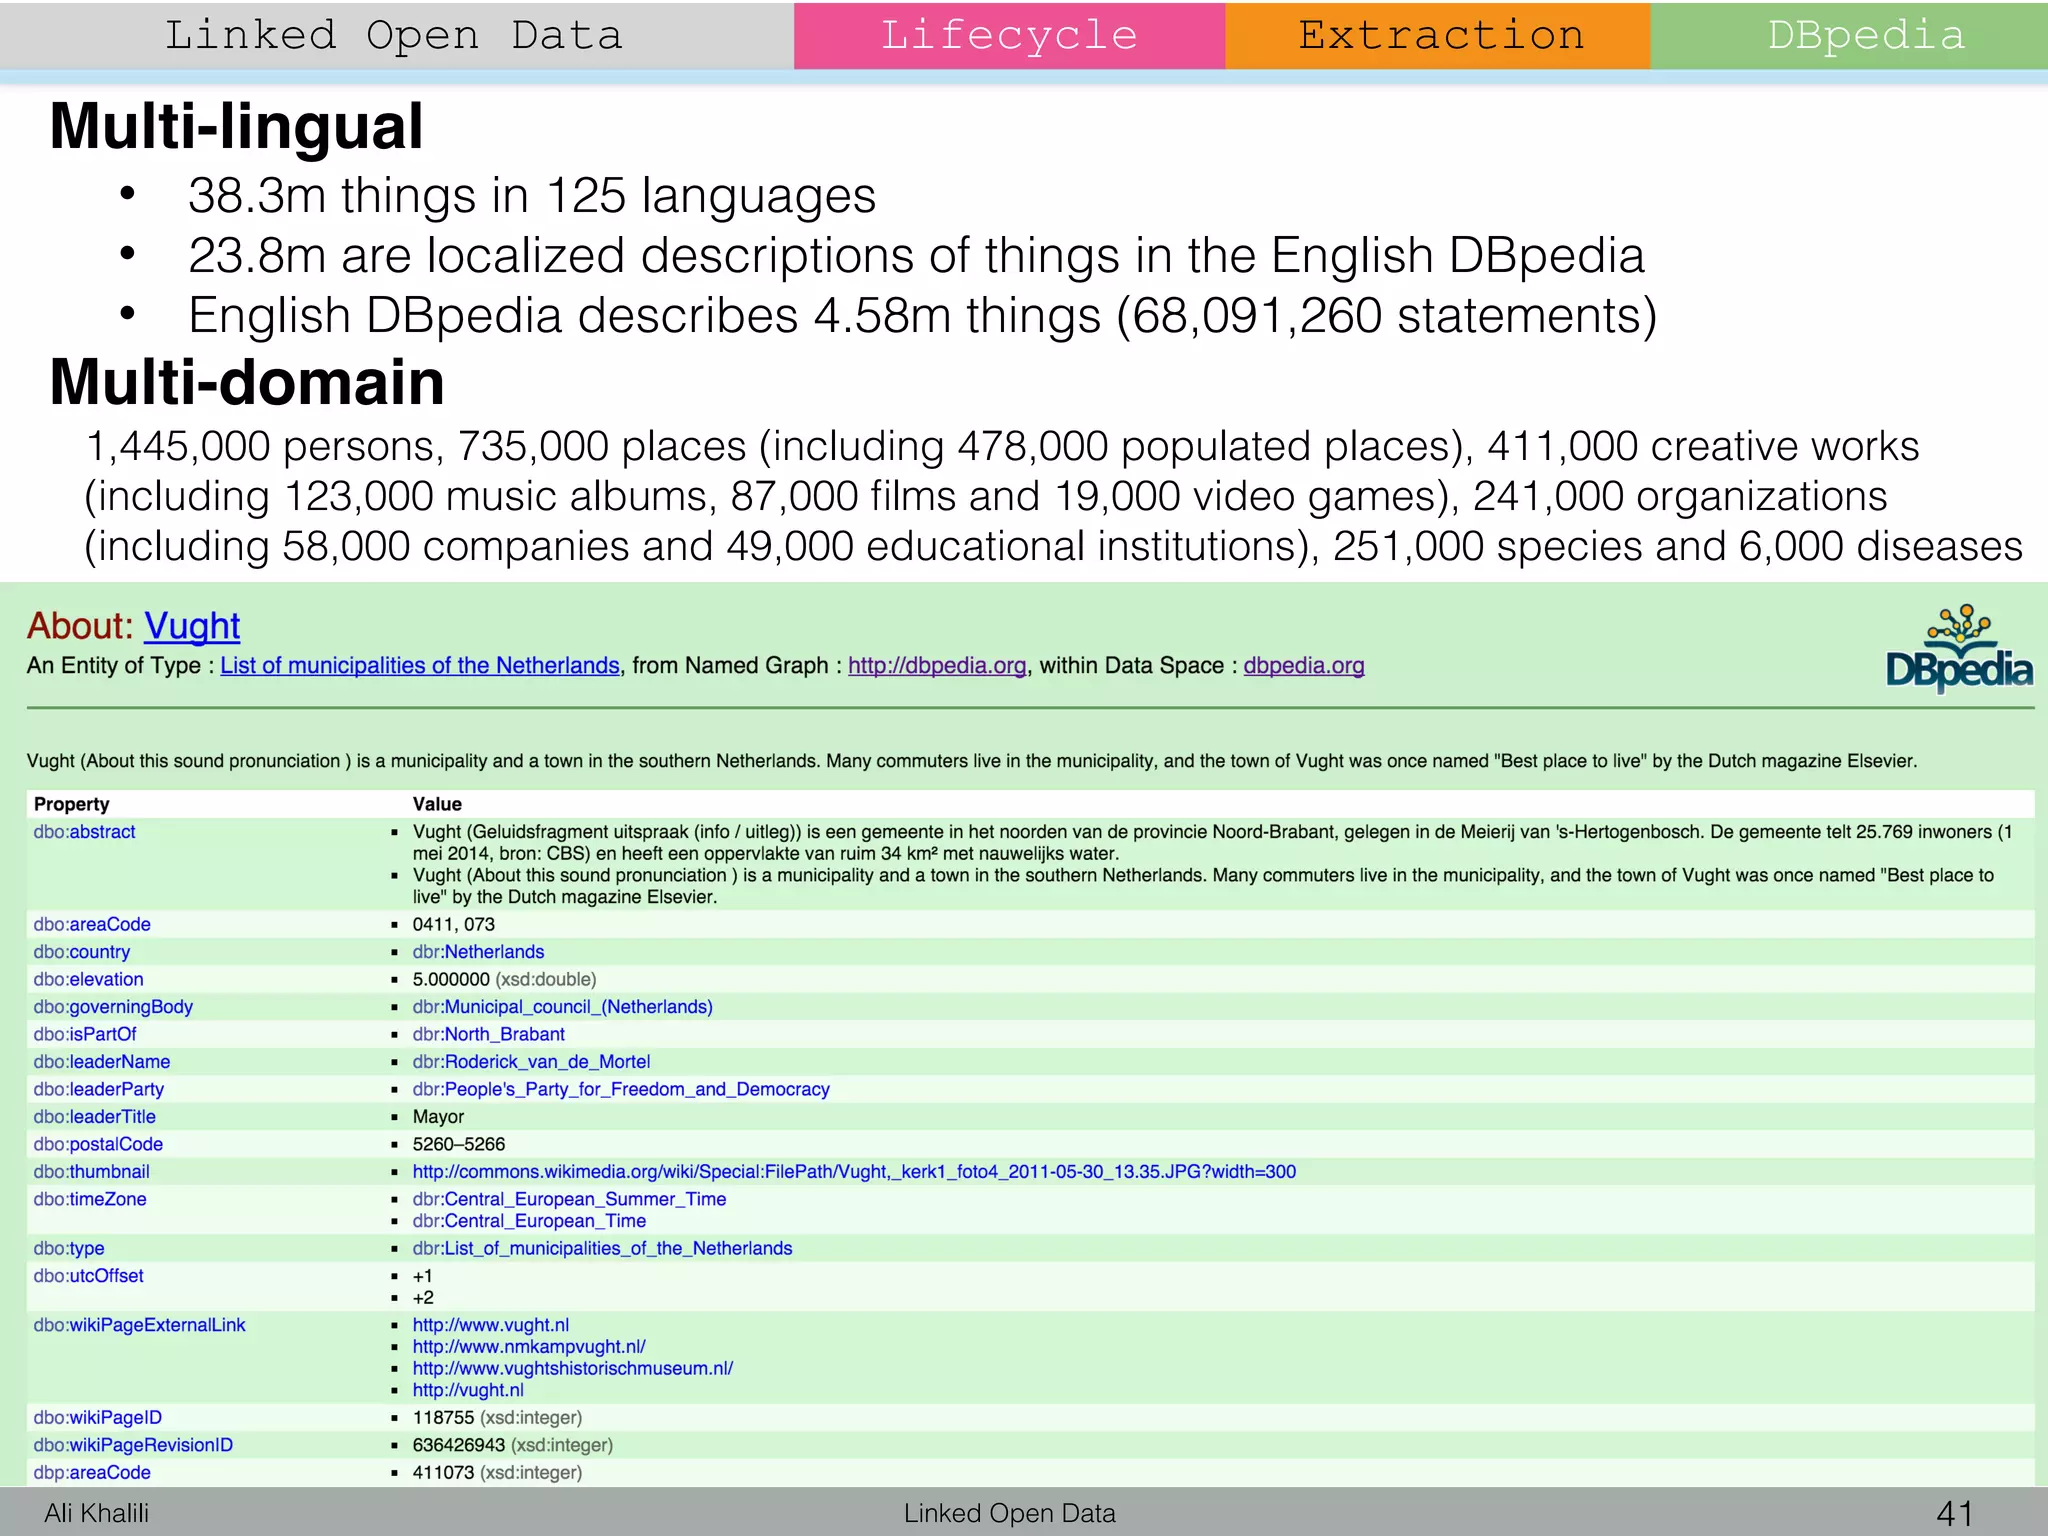Open dbr:List_of_municipalities_of_the_Netherlands value
The image size is (2048, 1536).
(602, 1249)
